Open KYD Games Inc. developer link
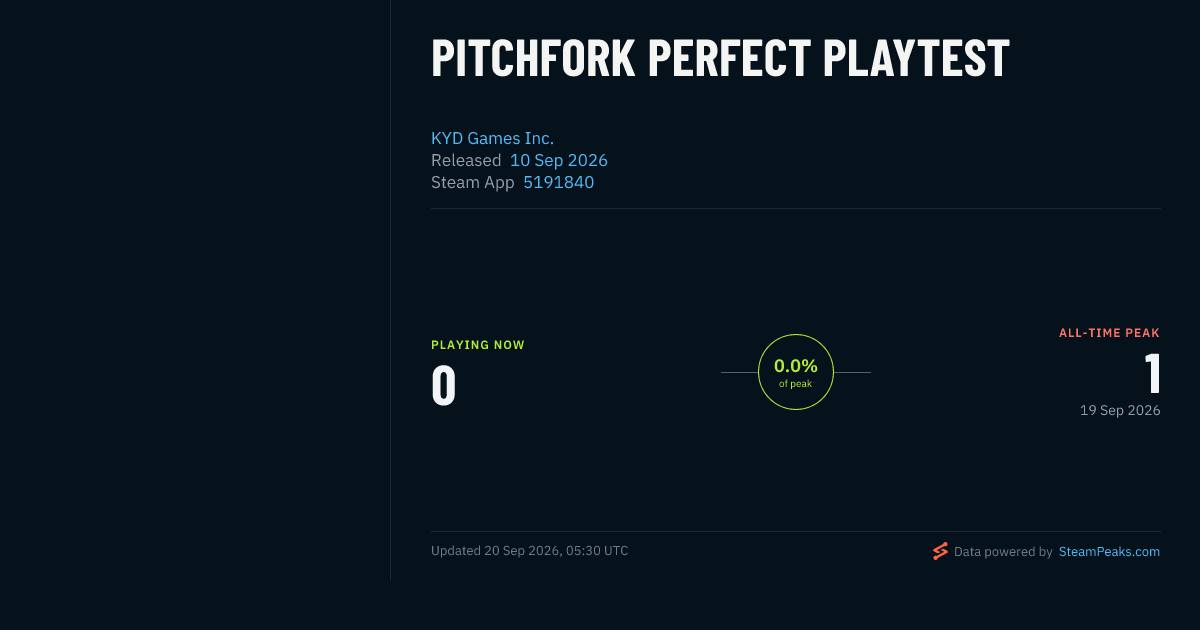 [x=492, y=138]
